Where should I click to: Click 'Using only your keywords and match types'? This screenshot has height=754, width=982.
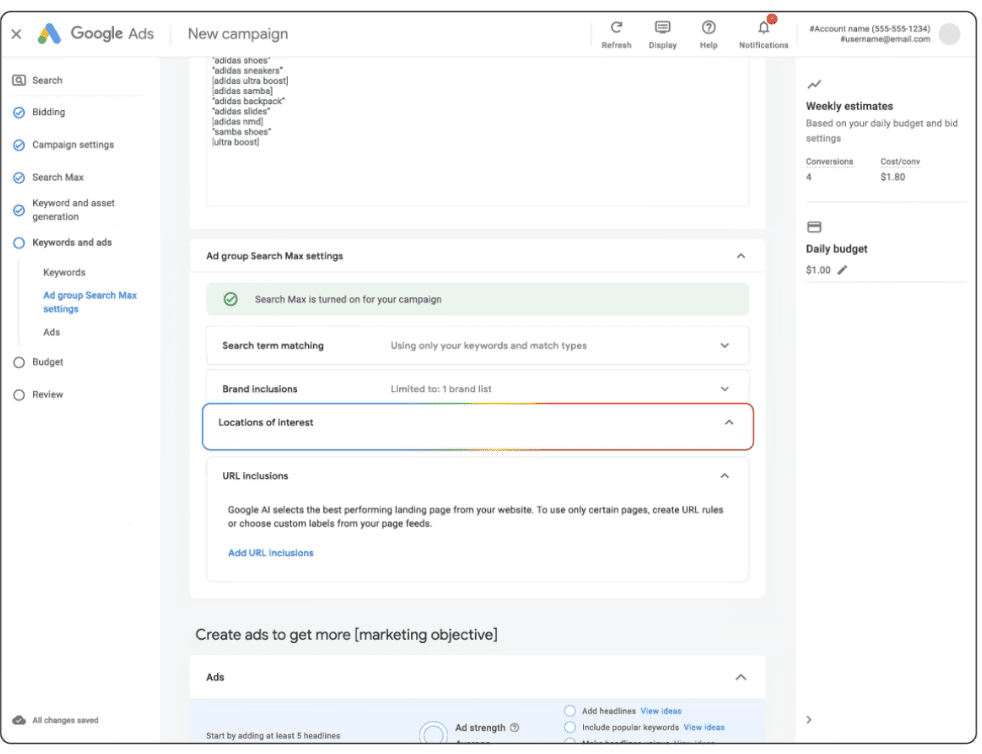pos(488,346)
